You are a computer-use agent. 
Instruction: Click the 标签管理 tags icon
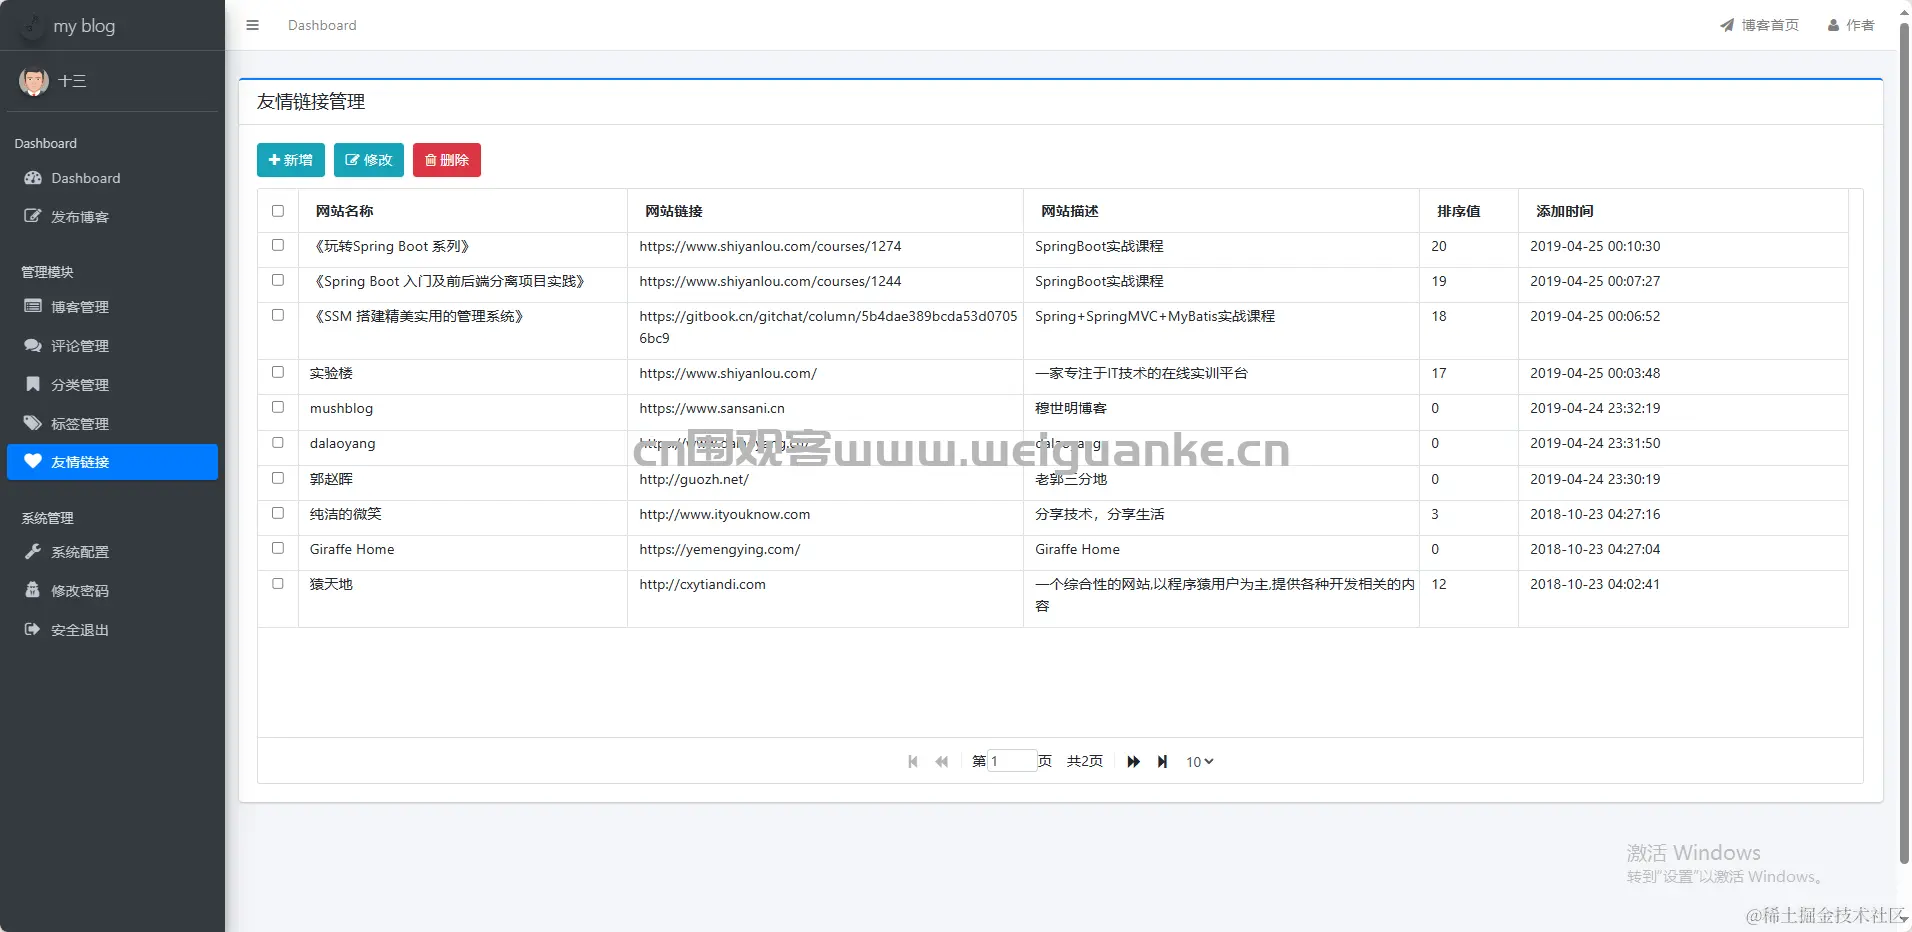coord(33,423)
